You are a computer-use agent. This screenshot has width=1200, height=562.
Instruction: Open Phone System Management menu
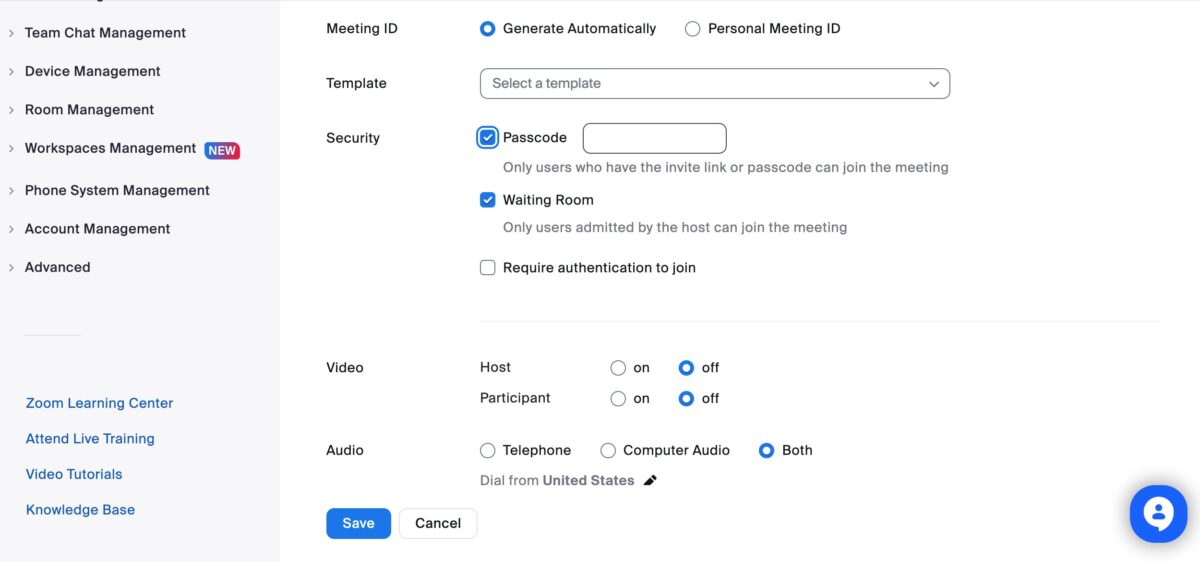pos(117,191)
